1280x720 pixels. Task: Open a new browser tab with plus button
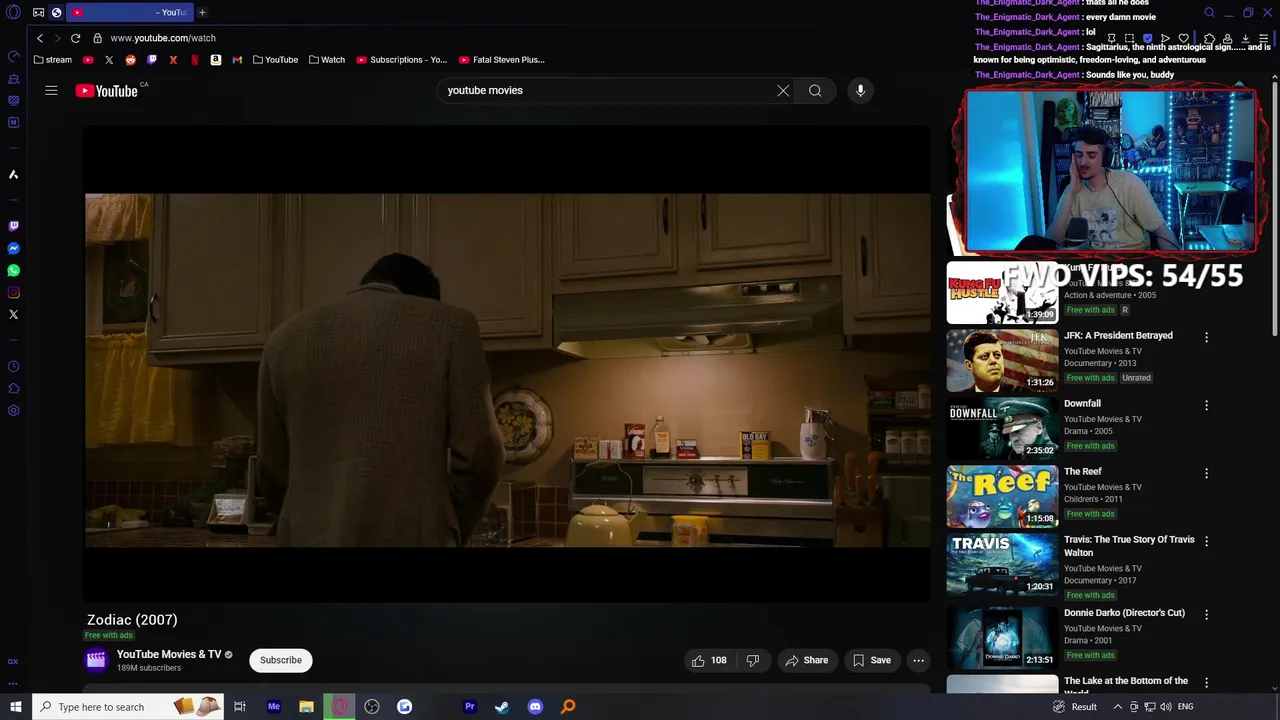202,12
